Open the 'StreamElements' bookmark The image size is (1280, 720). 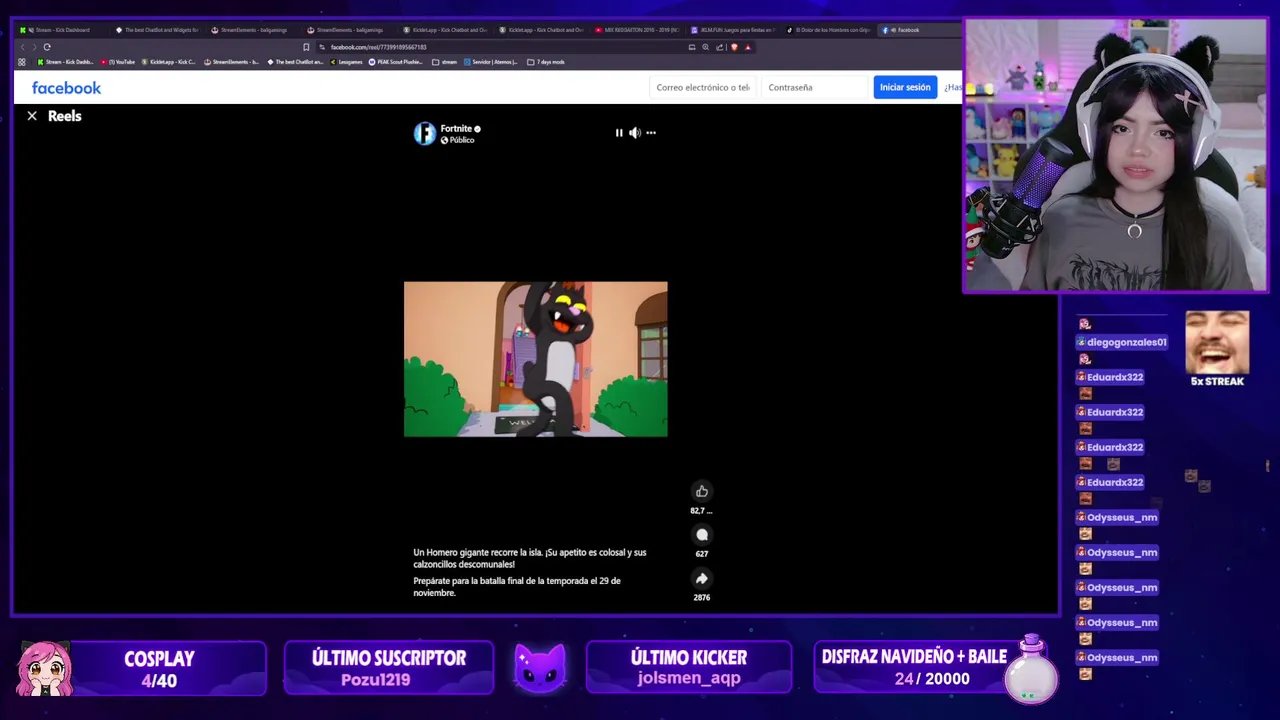click(x=232, y=62)
